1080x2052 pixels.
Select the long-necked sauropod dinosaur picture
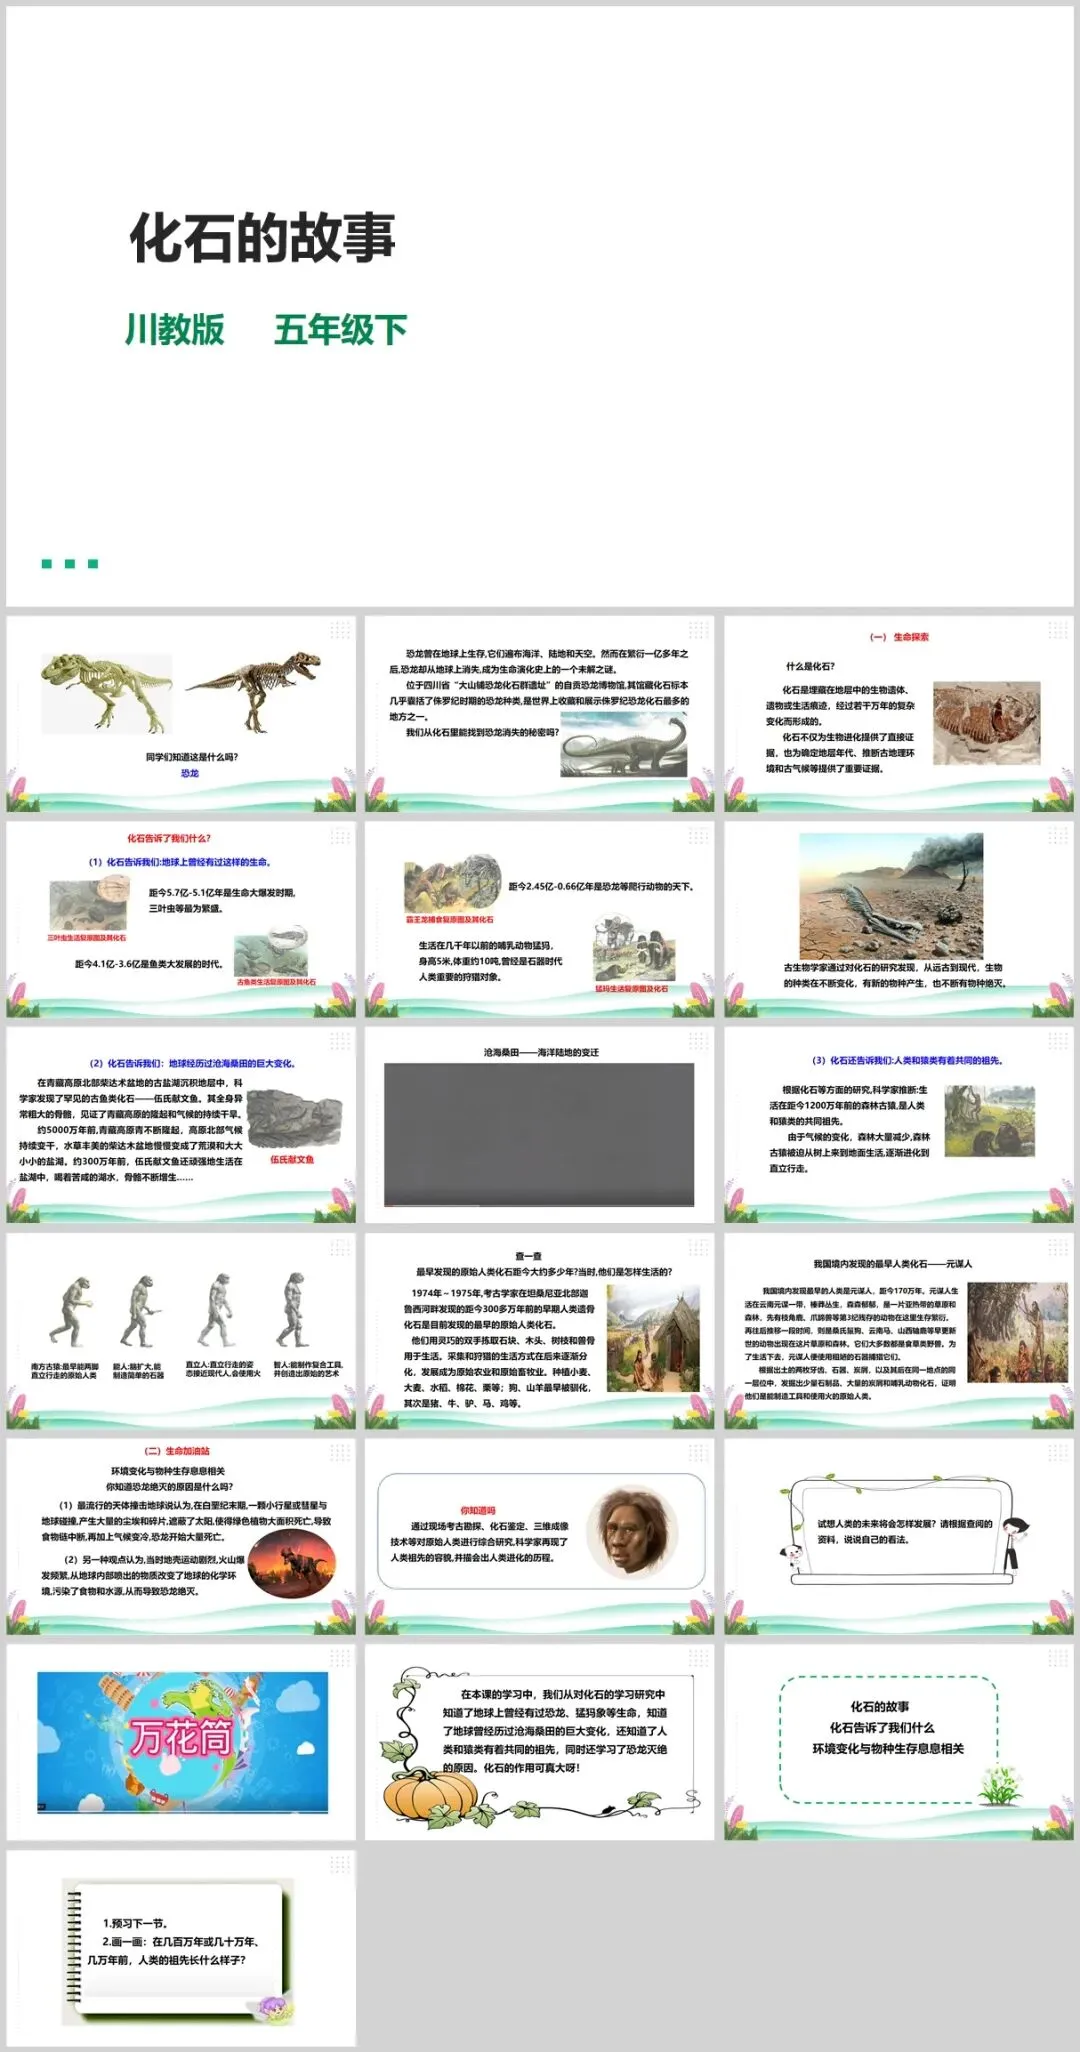623,746
